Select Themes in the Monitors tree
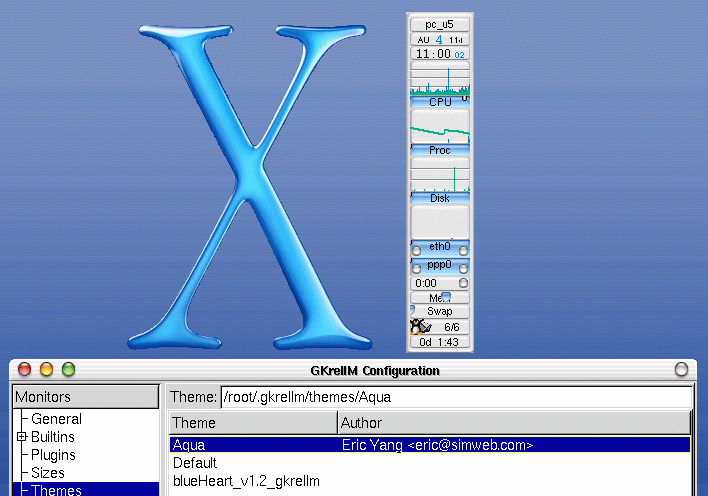Screen dimensions: 708x496 [x=56, y=490]
